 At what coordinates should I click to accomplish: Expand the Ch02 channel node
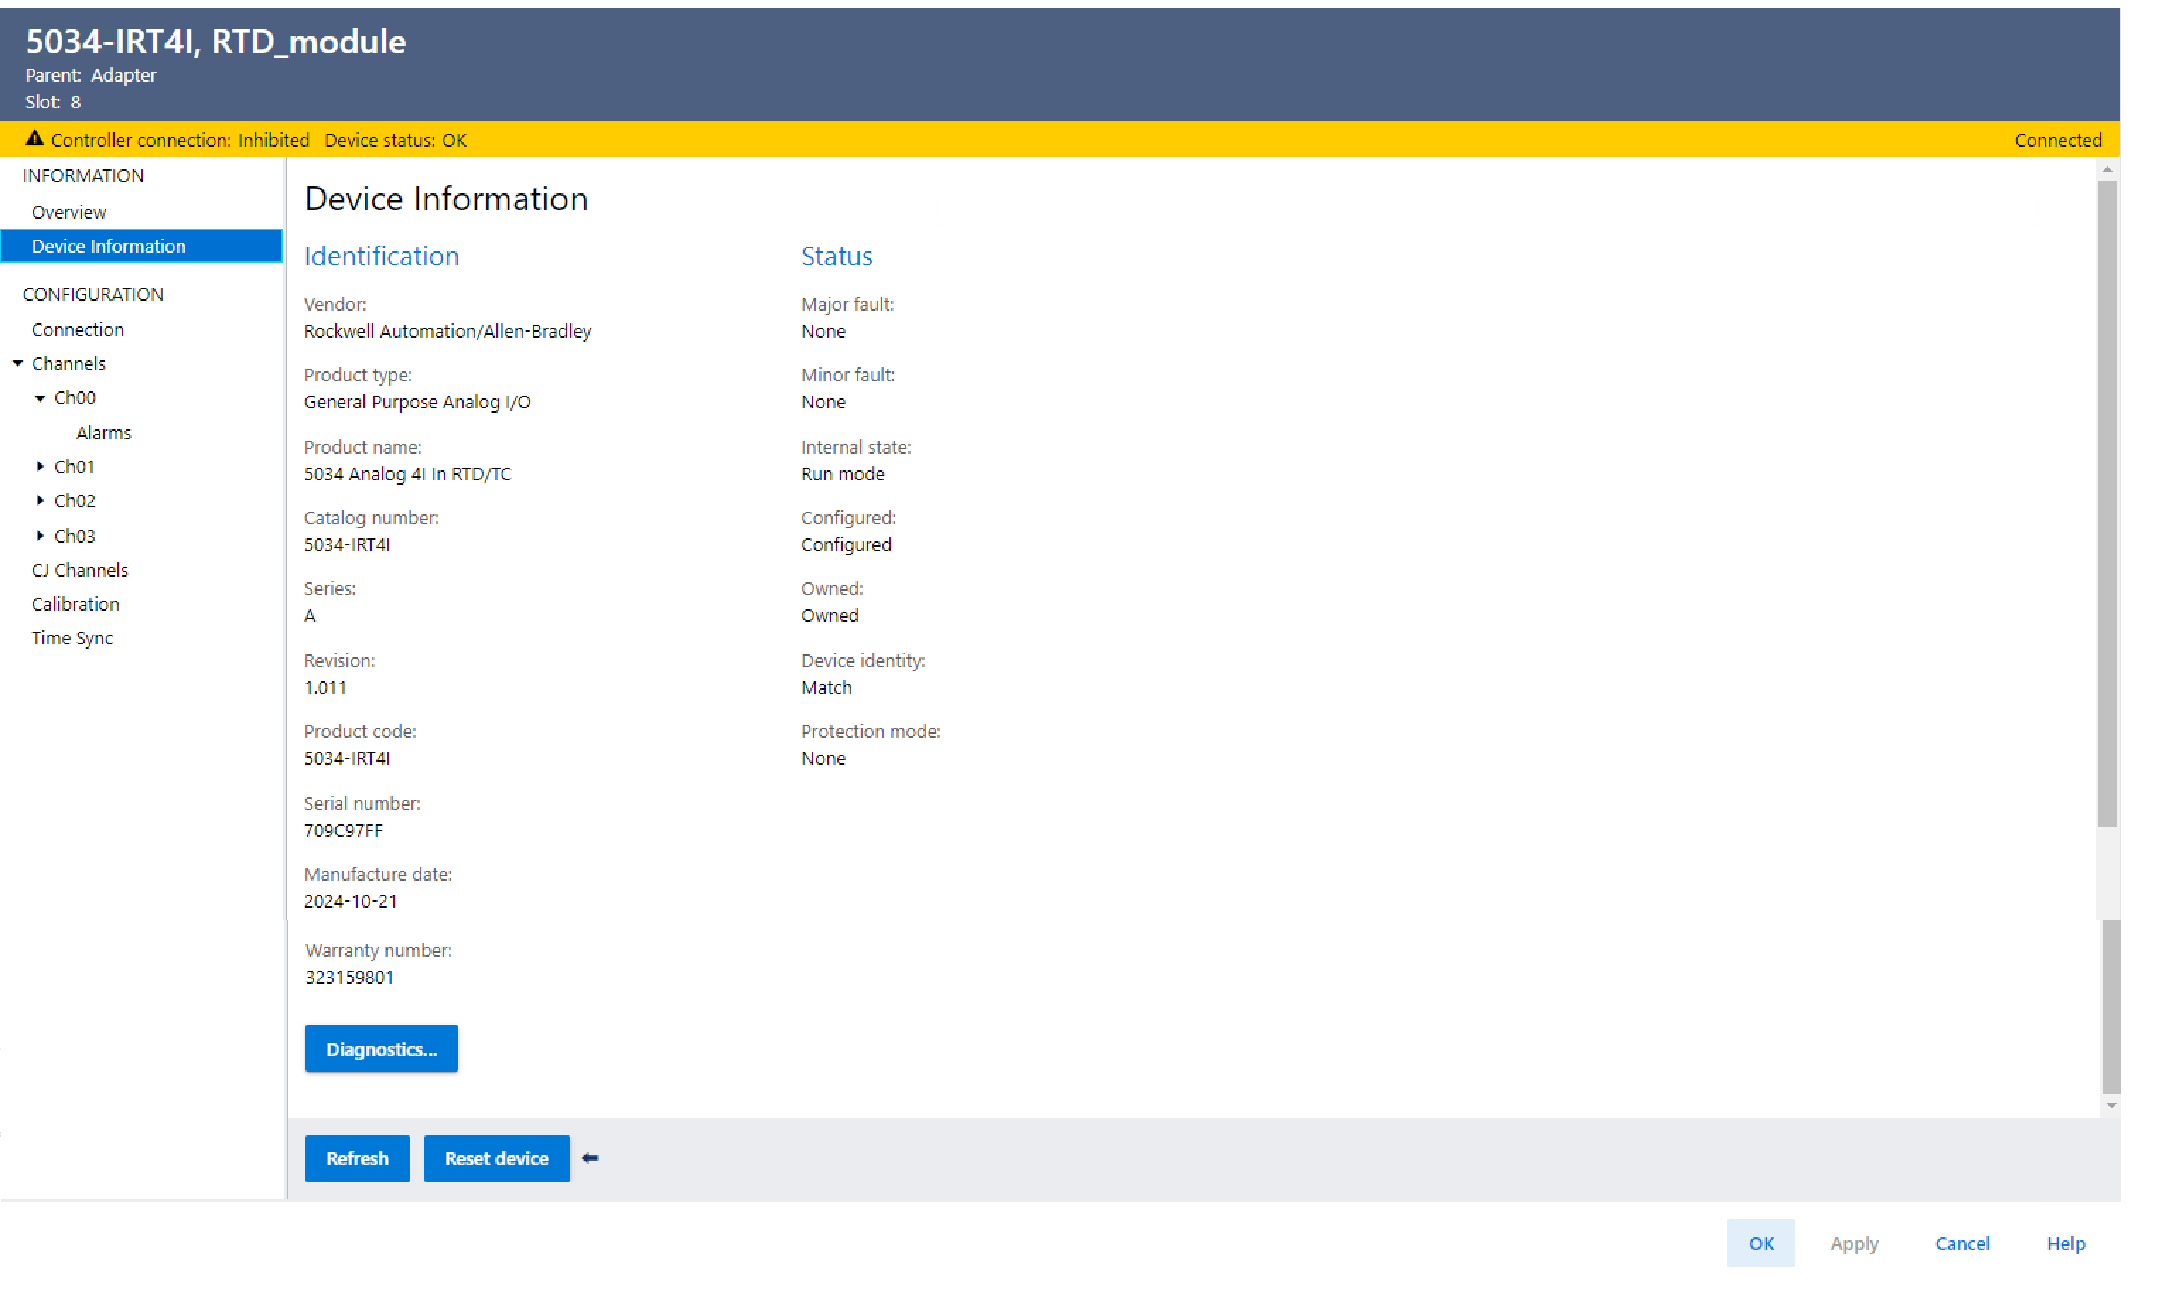point(40,500)
